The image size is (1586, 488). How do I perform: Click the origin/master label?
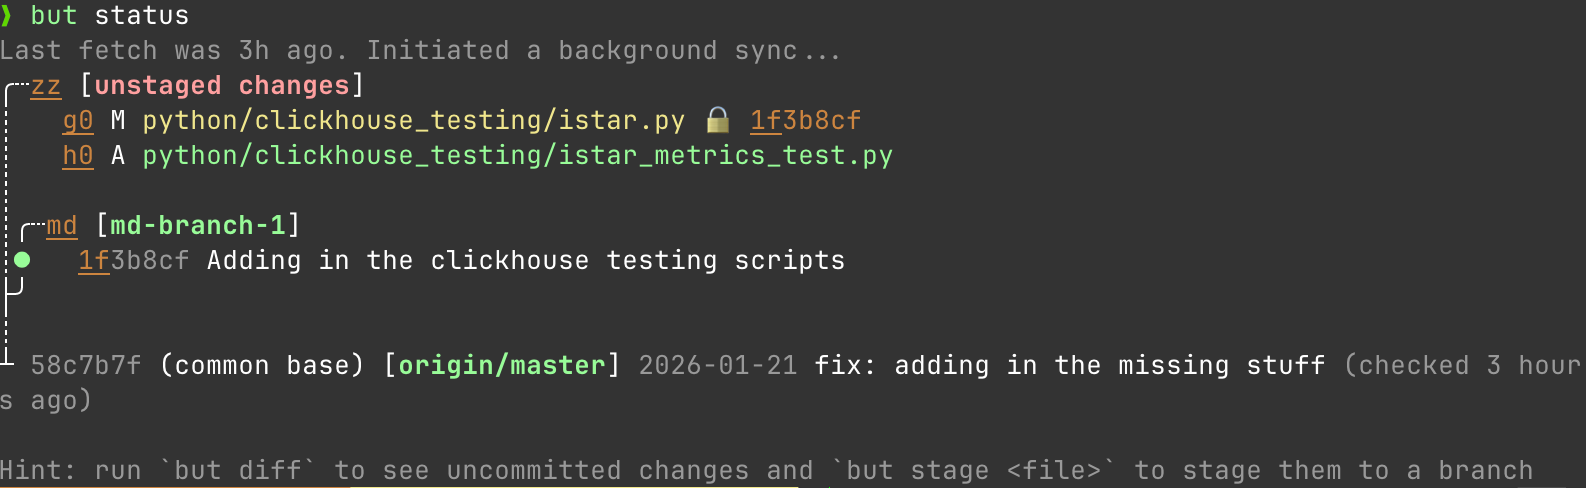(502, 366)
